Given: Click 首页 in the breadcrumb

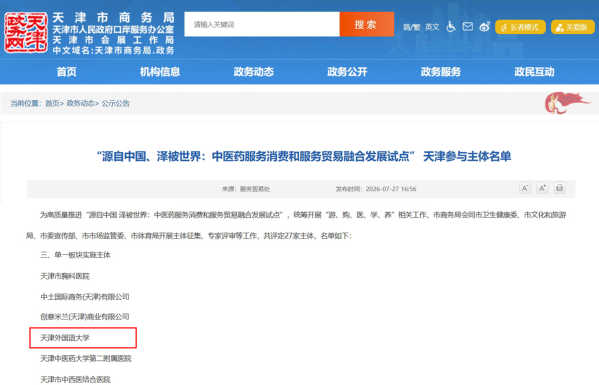Looking at the screenshot, I should (52, 103).
